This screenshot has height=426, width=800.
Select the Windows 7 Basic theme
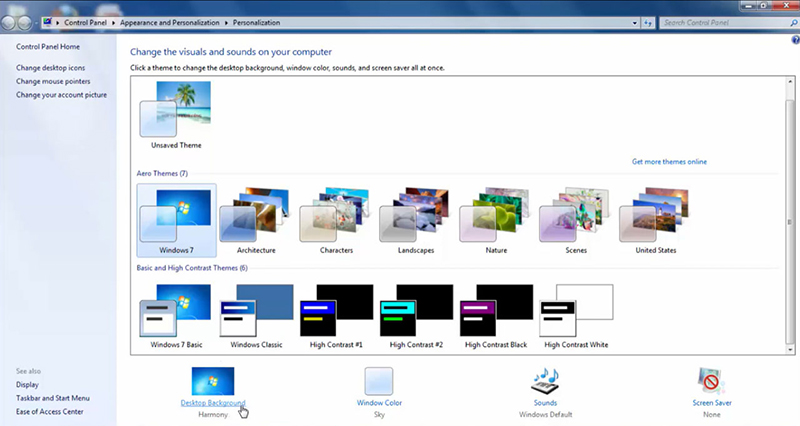click(176, 316)
